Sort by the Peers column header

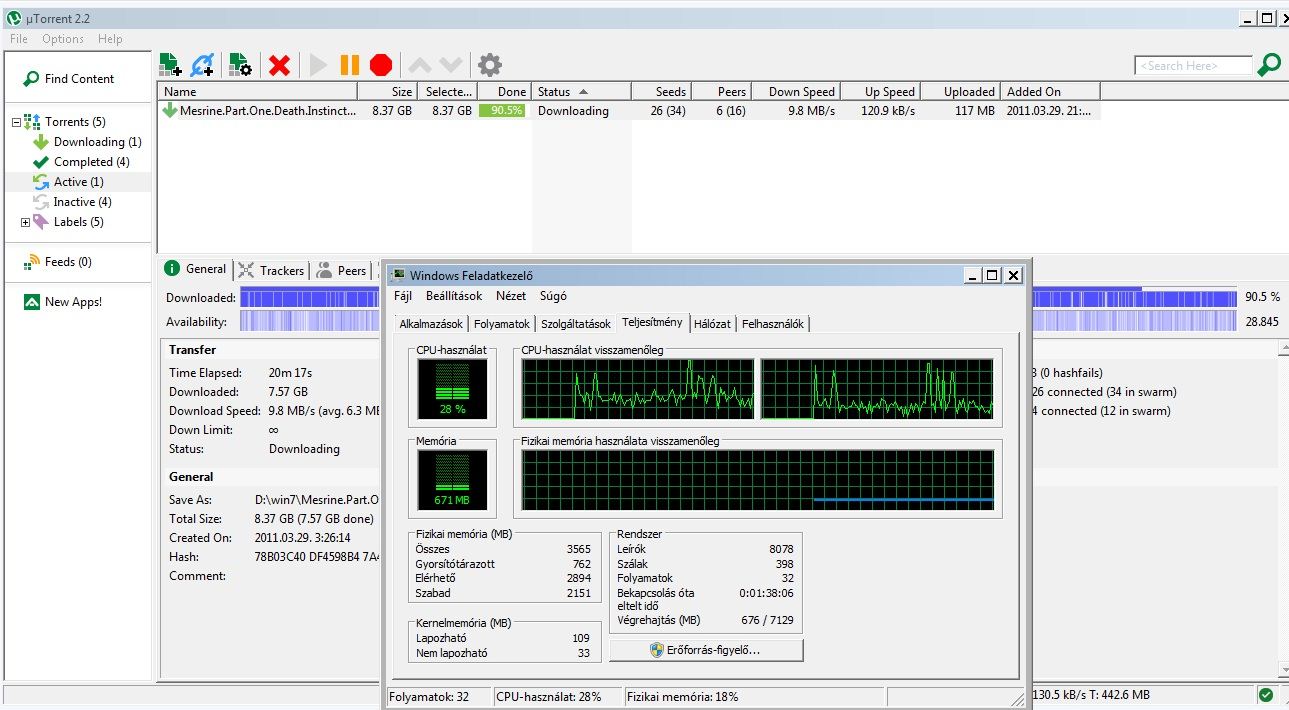(x=721, y=91)
